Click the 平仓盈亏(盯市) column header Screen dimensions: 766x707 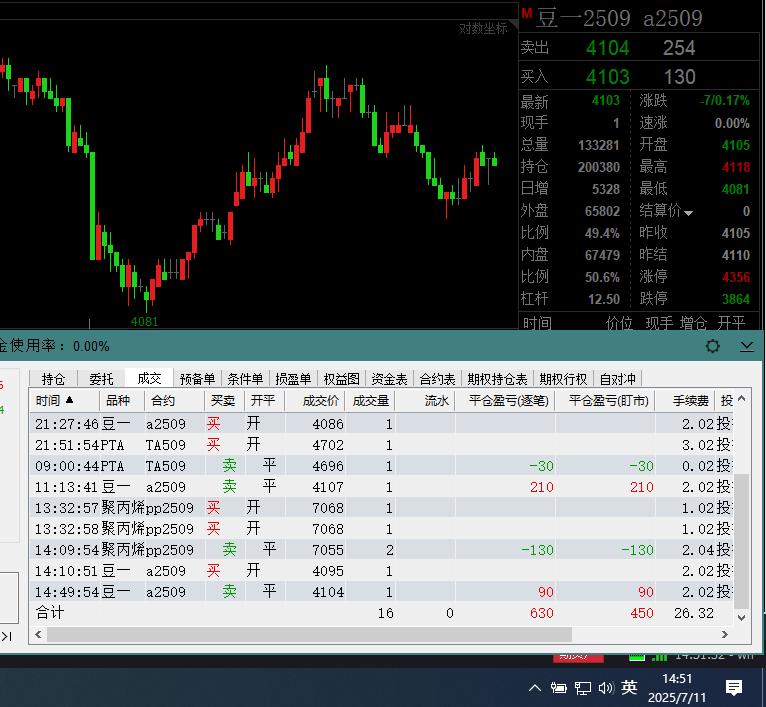point(605,401)
